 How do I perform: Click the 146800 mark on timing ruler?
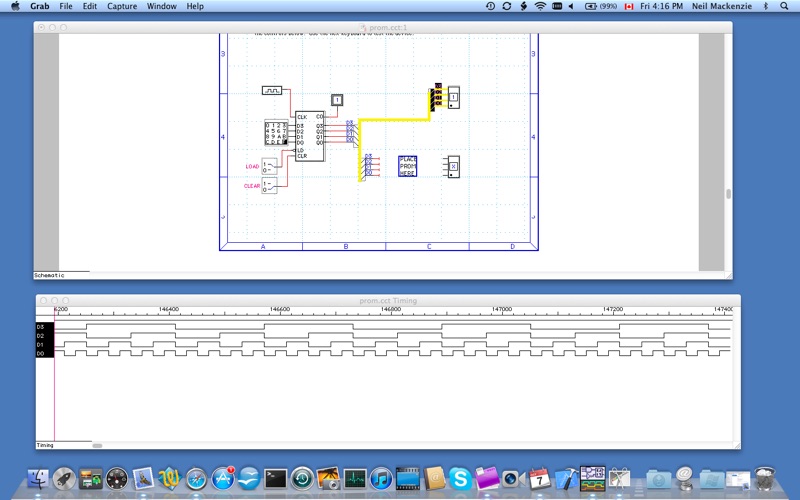pyautogui.click(x=391, y=309)
